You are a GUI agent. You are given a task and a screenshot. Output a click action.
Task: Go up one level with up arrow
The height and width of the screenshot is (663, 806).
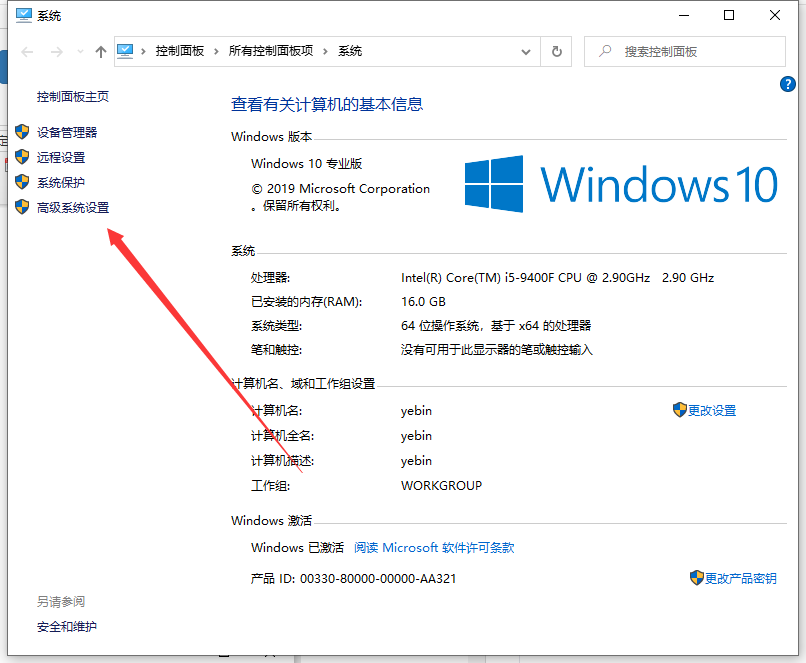tap(100, 52)
